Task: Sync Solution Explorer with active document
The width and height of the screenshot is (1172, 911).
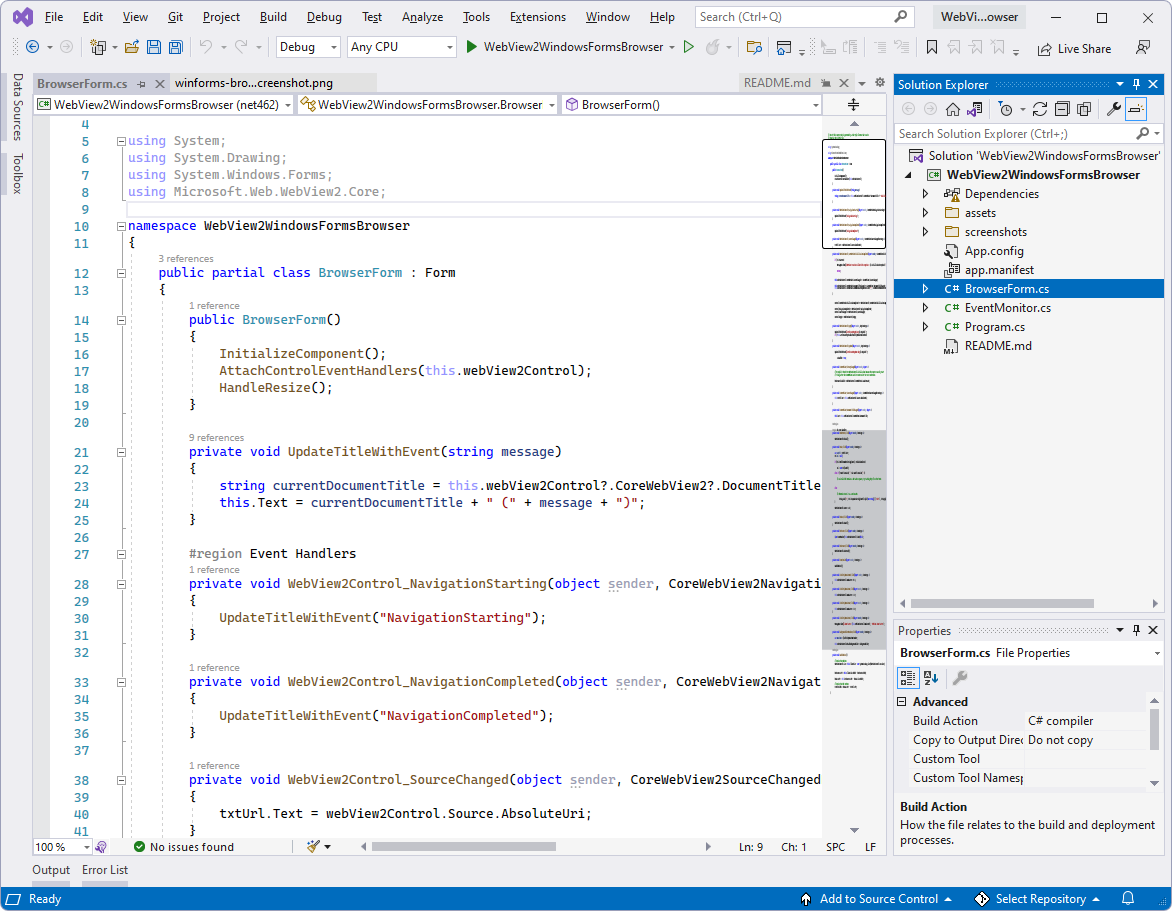Action: pos(973,108)
